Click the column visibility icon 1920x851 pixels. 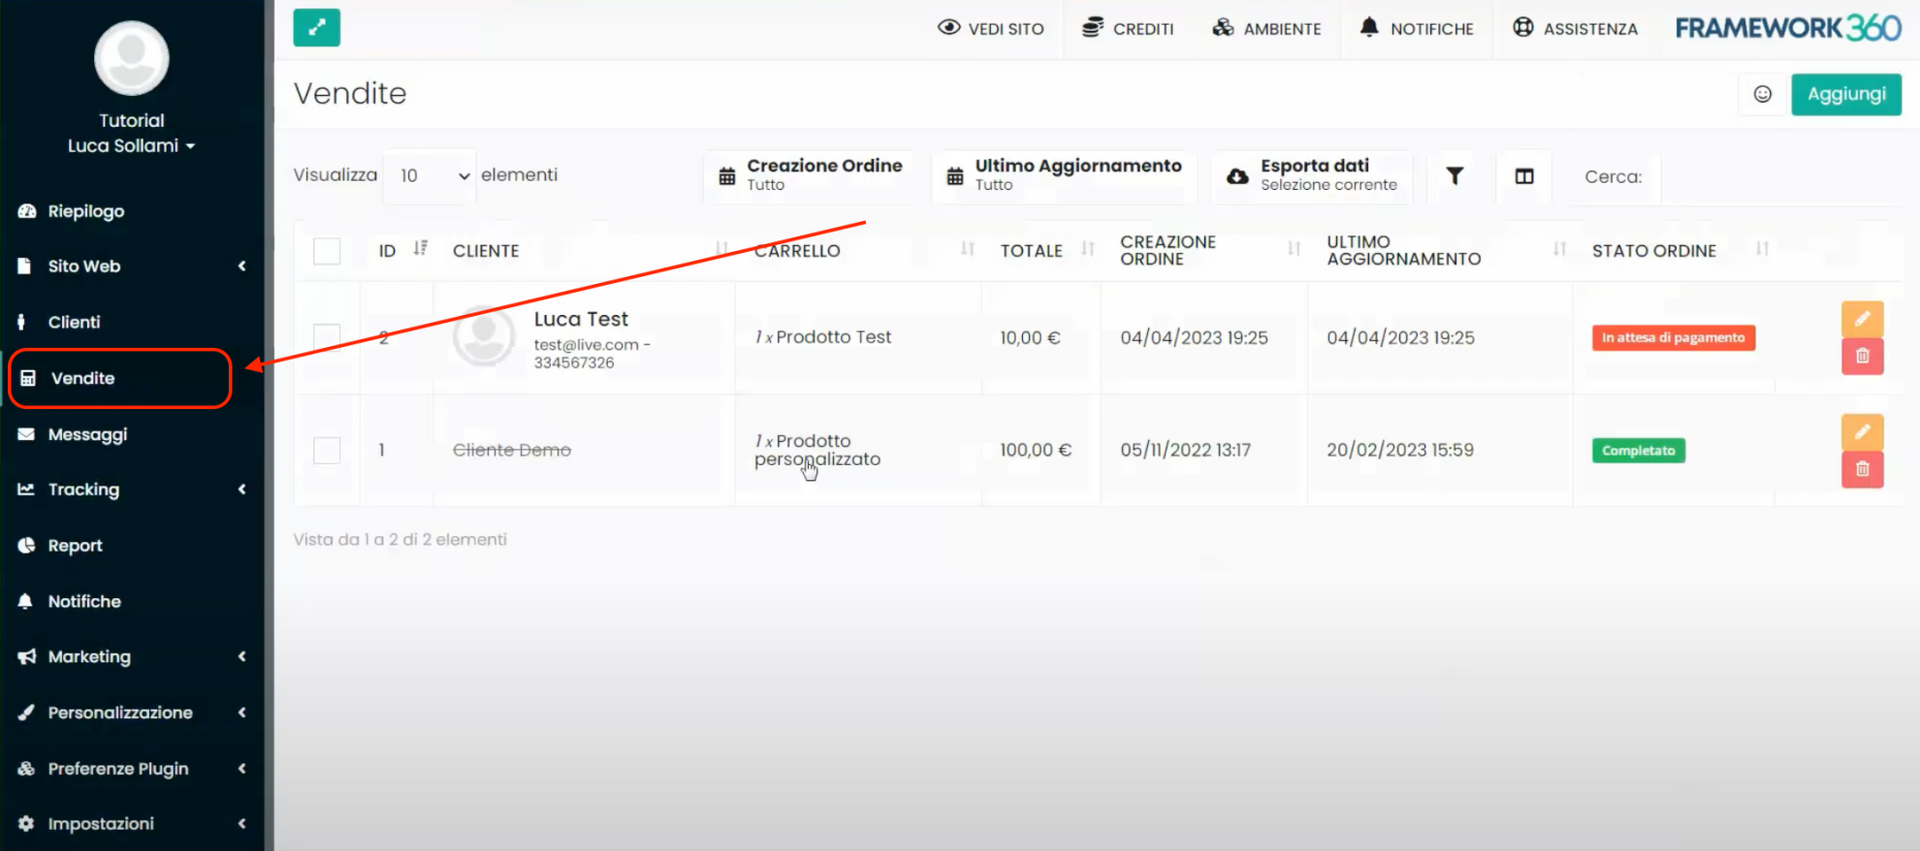coord(1523,176)
